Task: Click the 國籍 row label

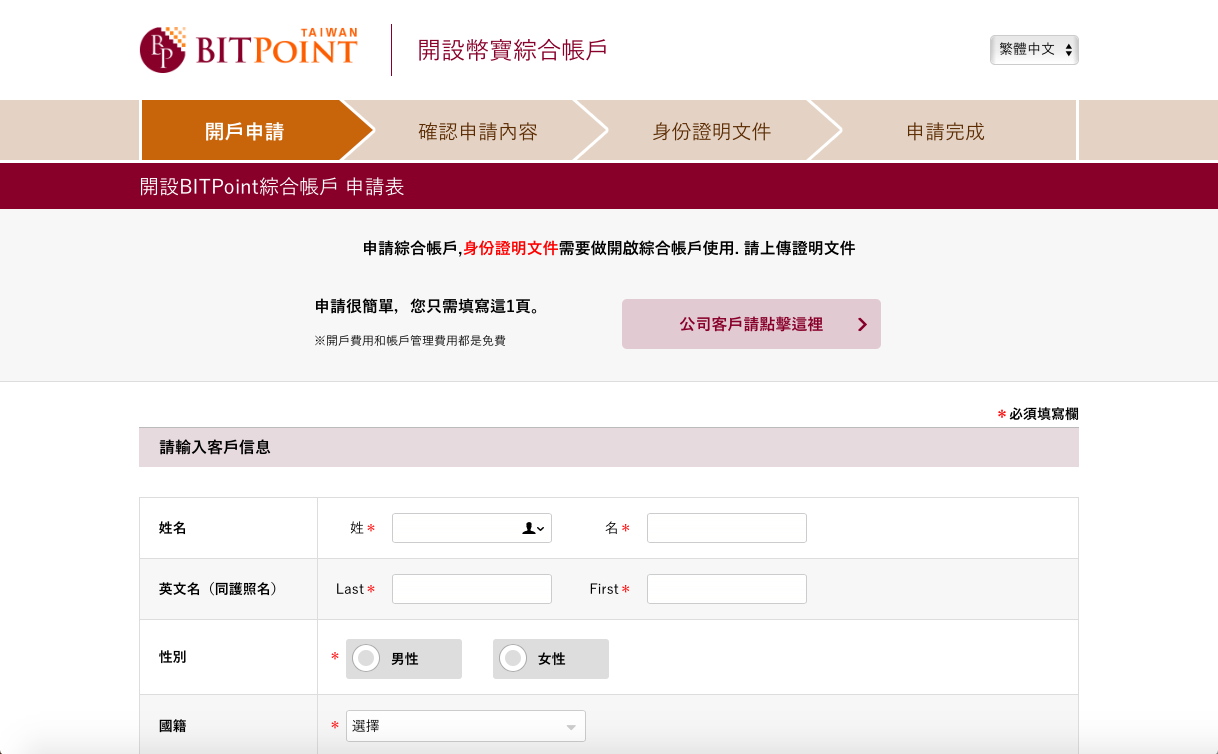Action: [173, 726]
